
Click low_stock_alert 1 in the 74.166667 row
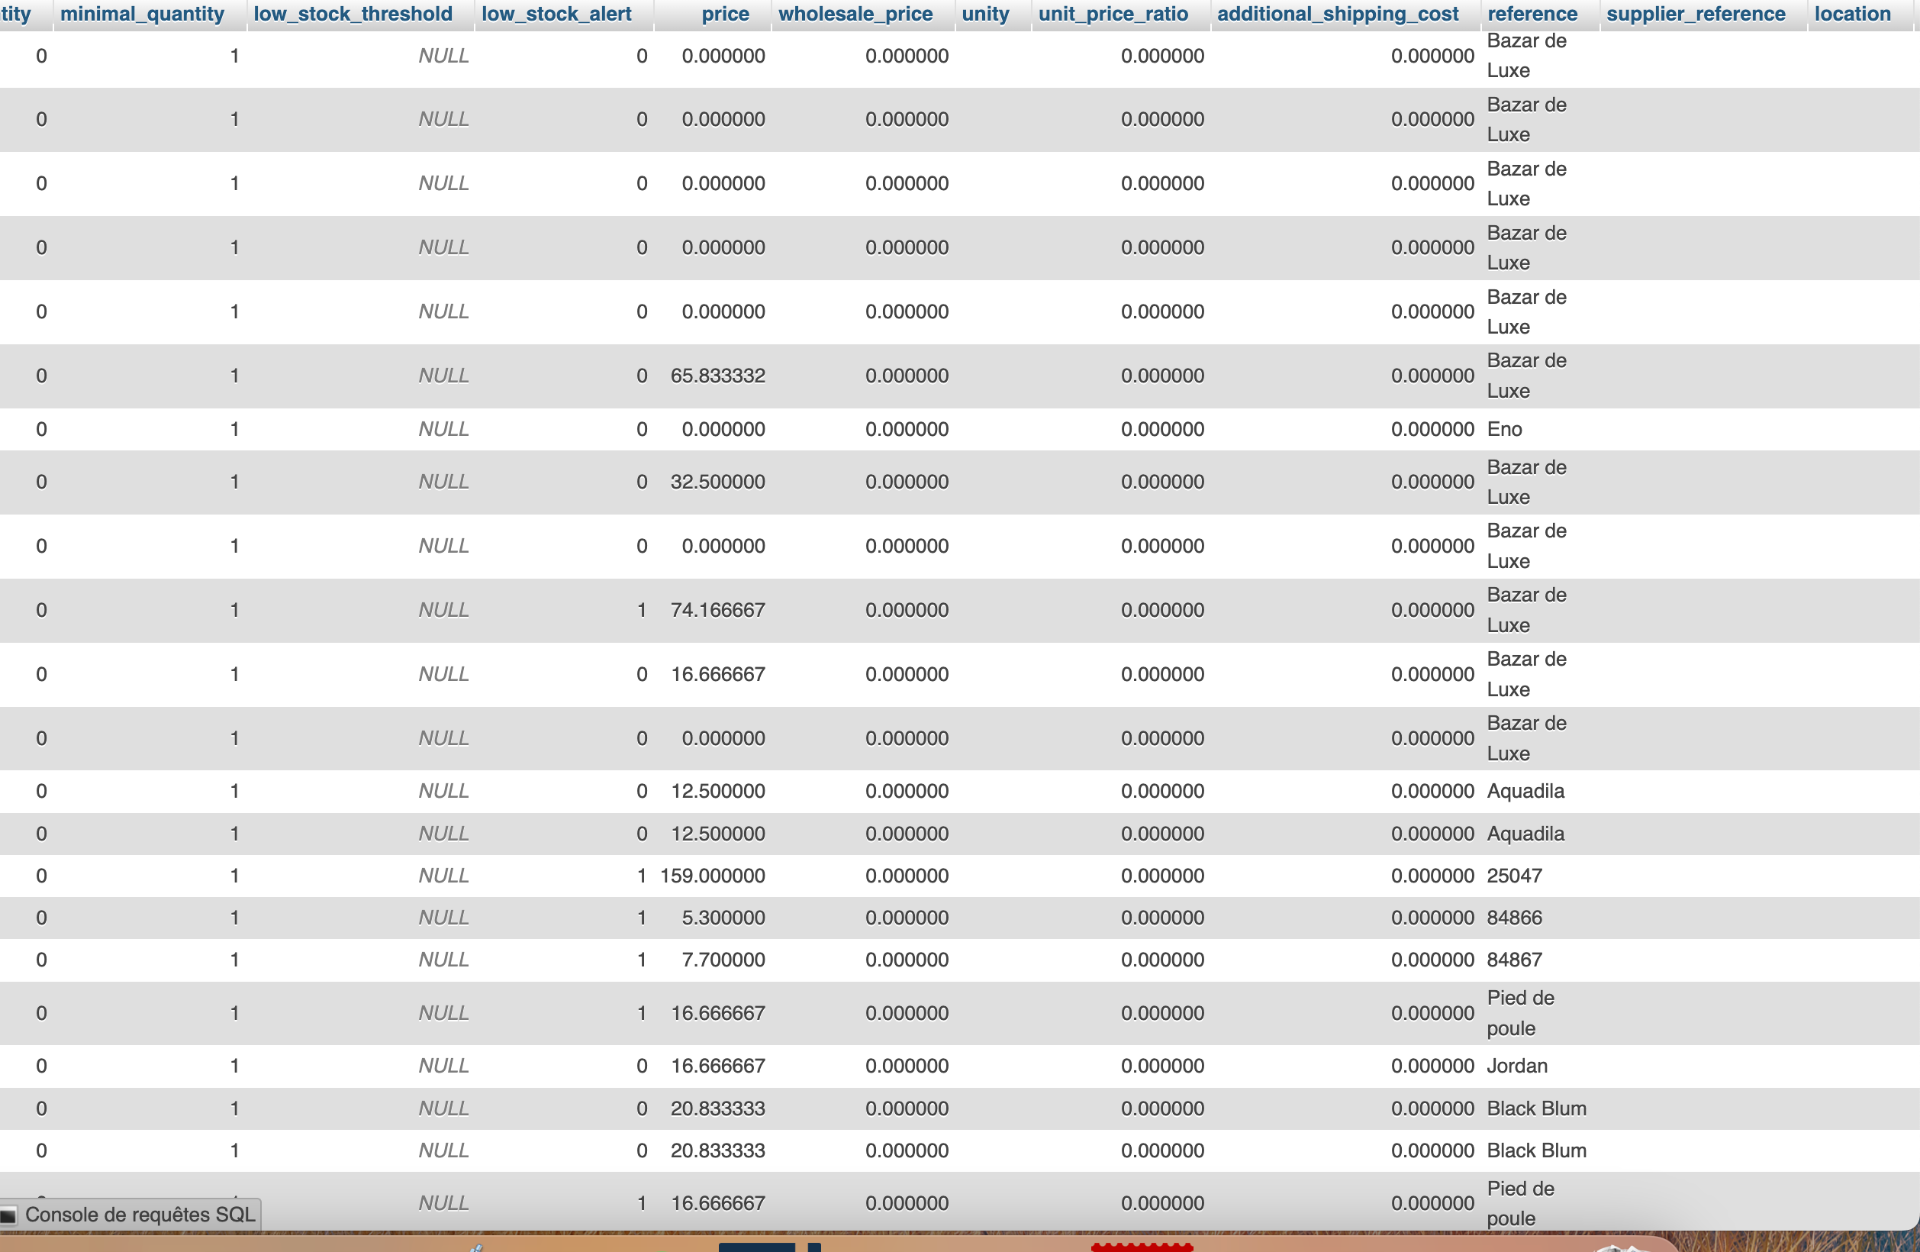tap(642, 610)
